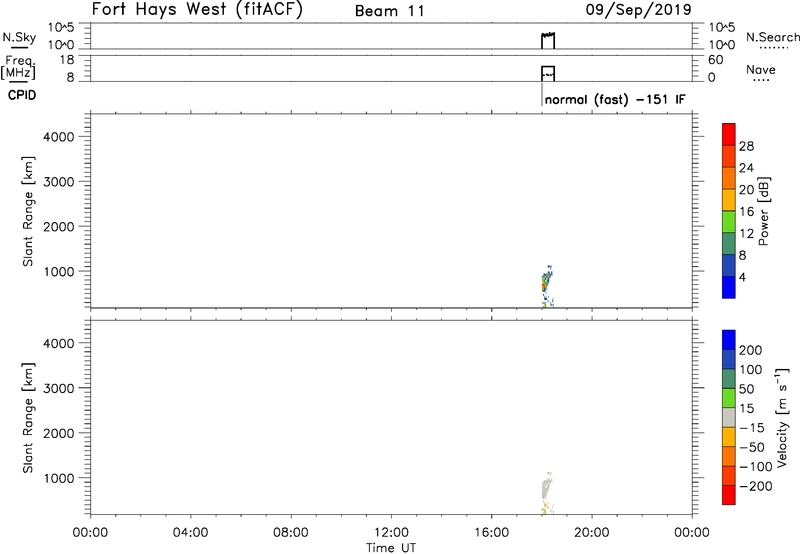Click 'Slant Range [km]' label of power panel
Image resolution: width=800 pixels, height=554 pixels.
(x=28, y=211)
